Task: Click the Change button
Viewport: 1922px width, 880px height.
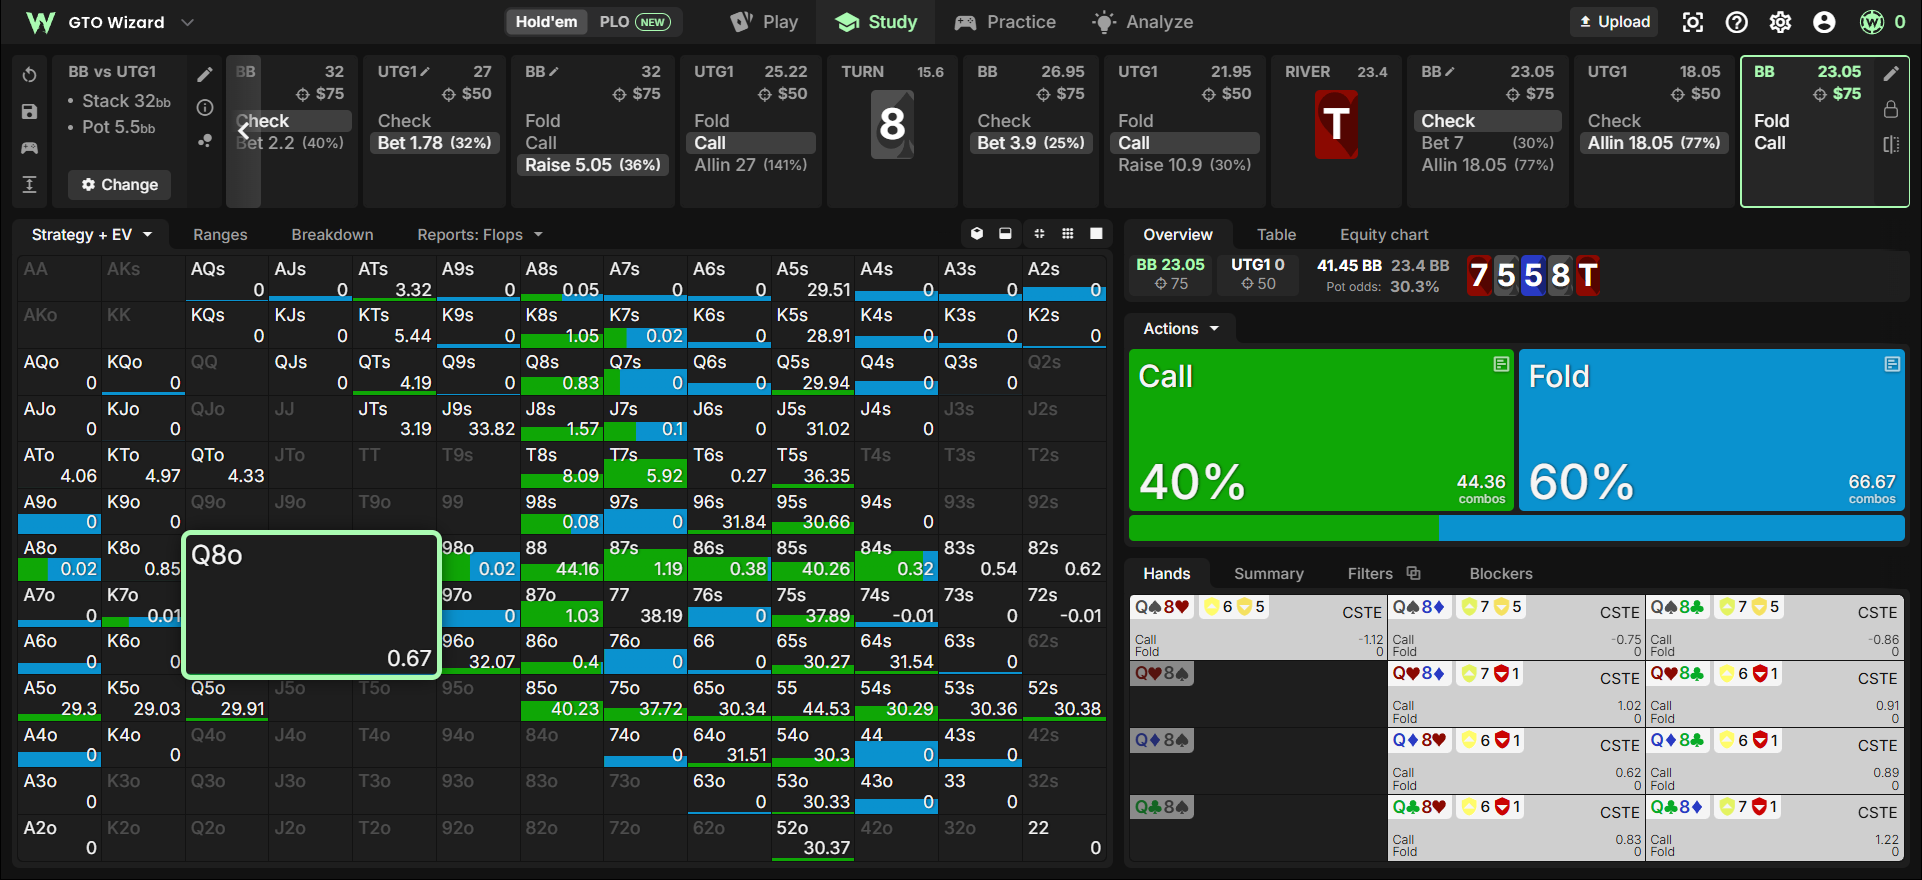Action: [x=120, y=185]
